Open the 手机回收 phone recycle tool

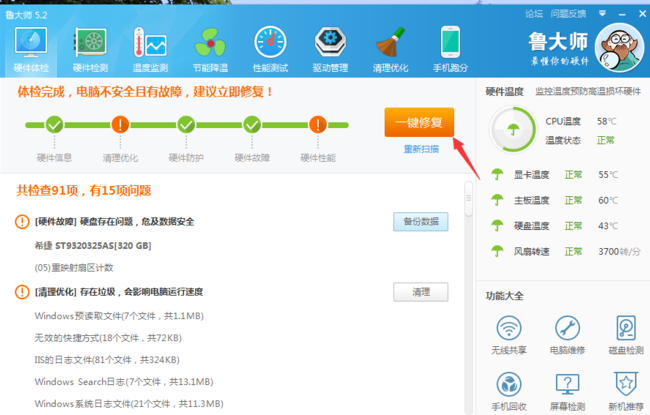click(510, 392)
